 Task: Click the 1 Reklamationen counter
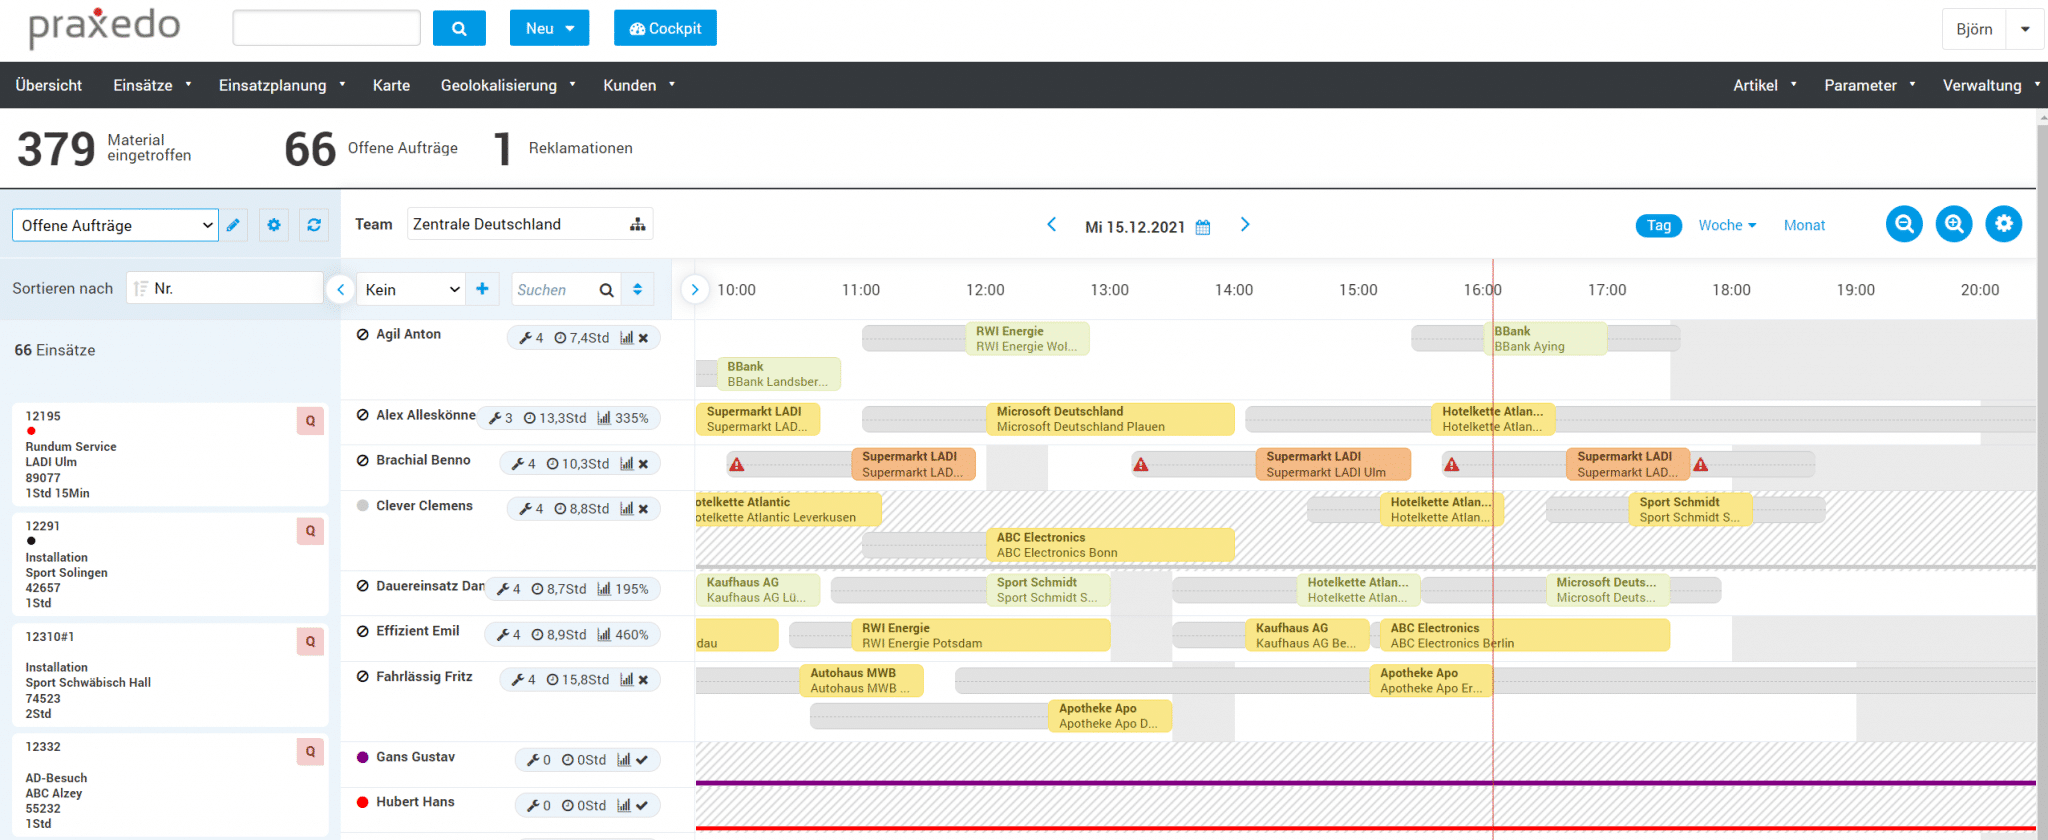(x=563, y=148)
